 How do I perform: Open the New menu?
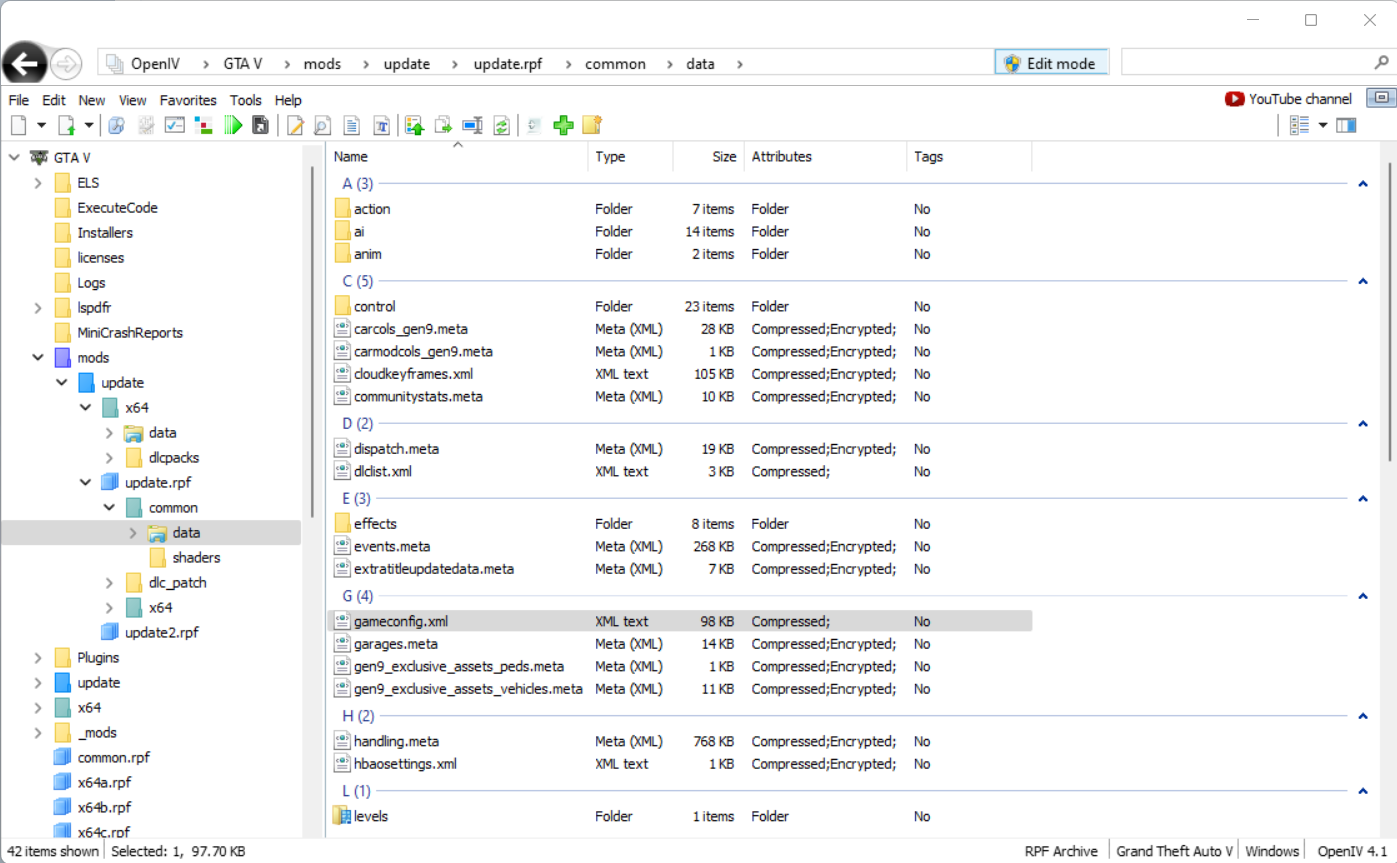point(92,100)
